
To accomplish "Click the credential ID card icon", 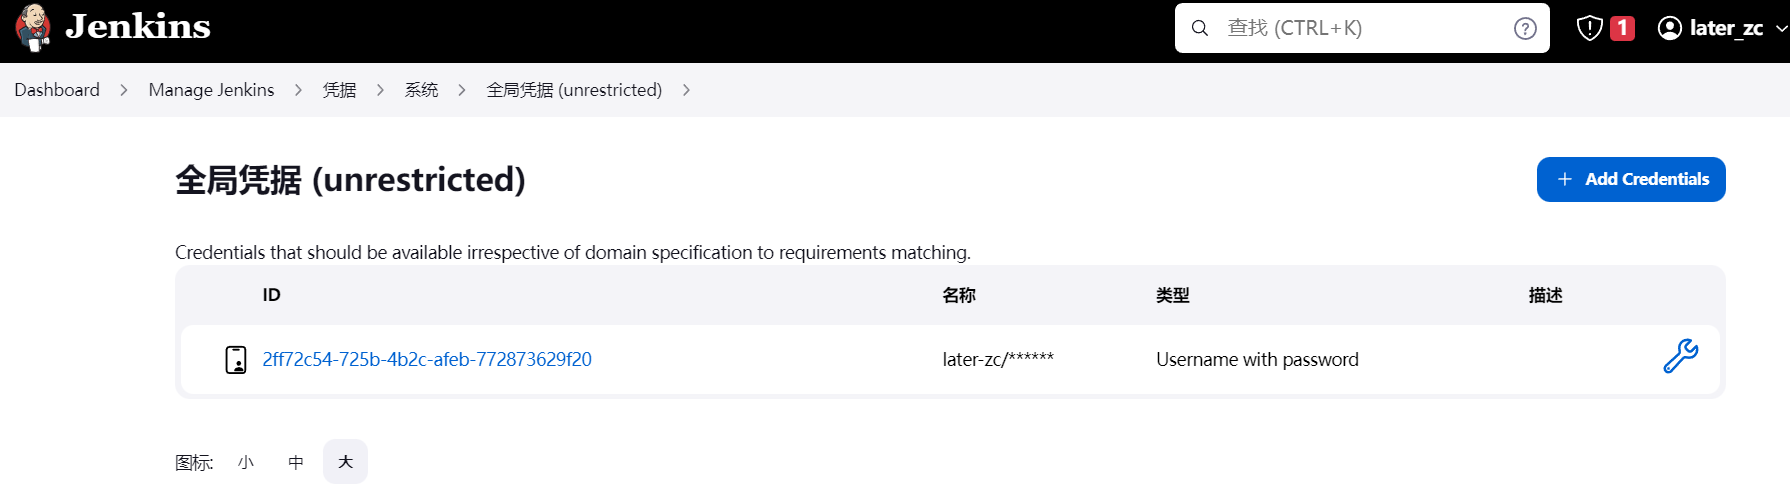I will click(x=236, y=359).
